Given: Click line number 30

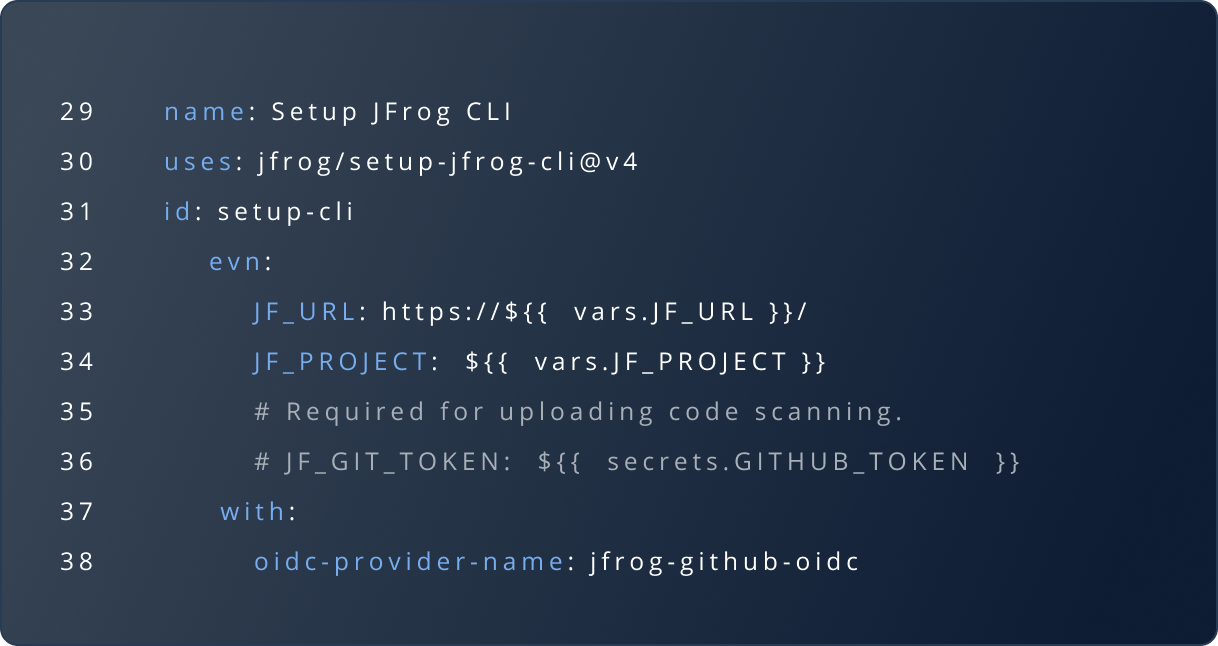Looking at the screenshot, I should (76, 162).
